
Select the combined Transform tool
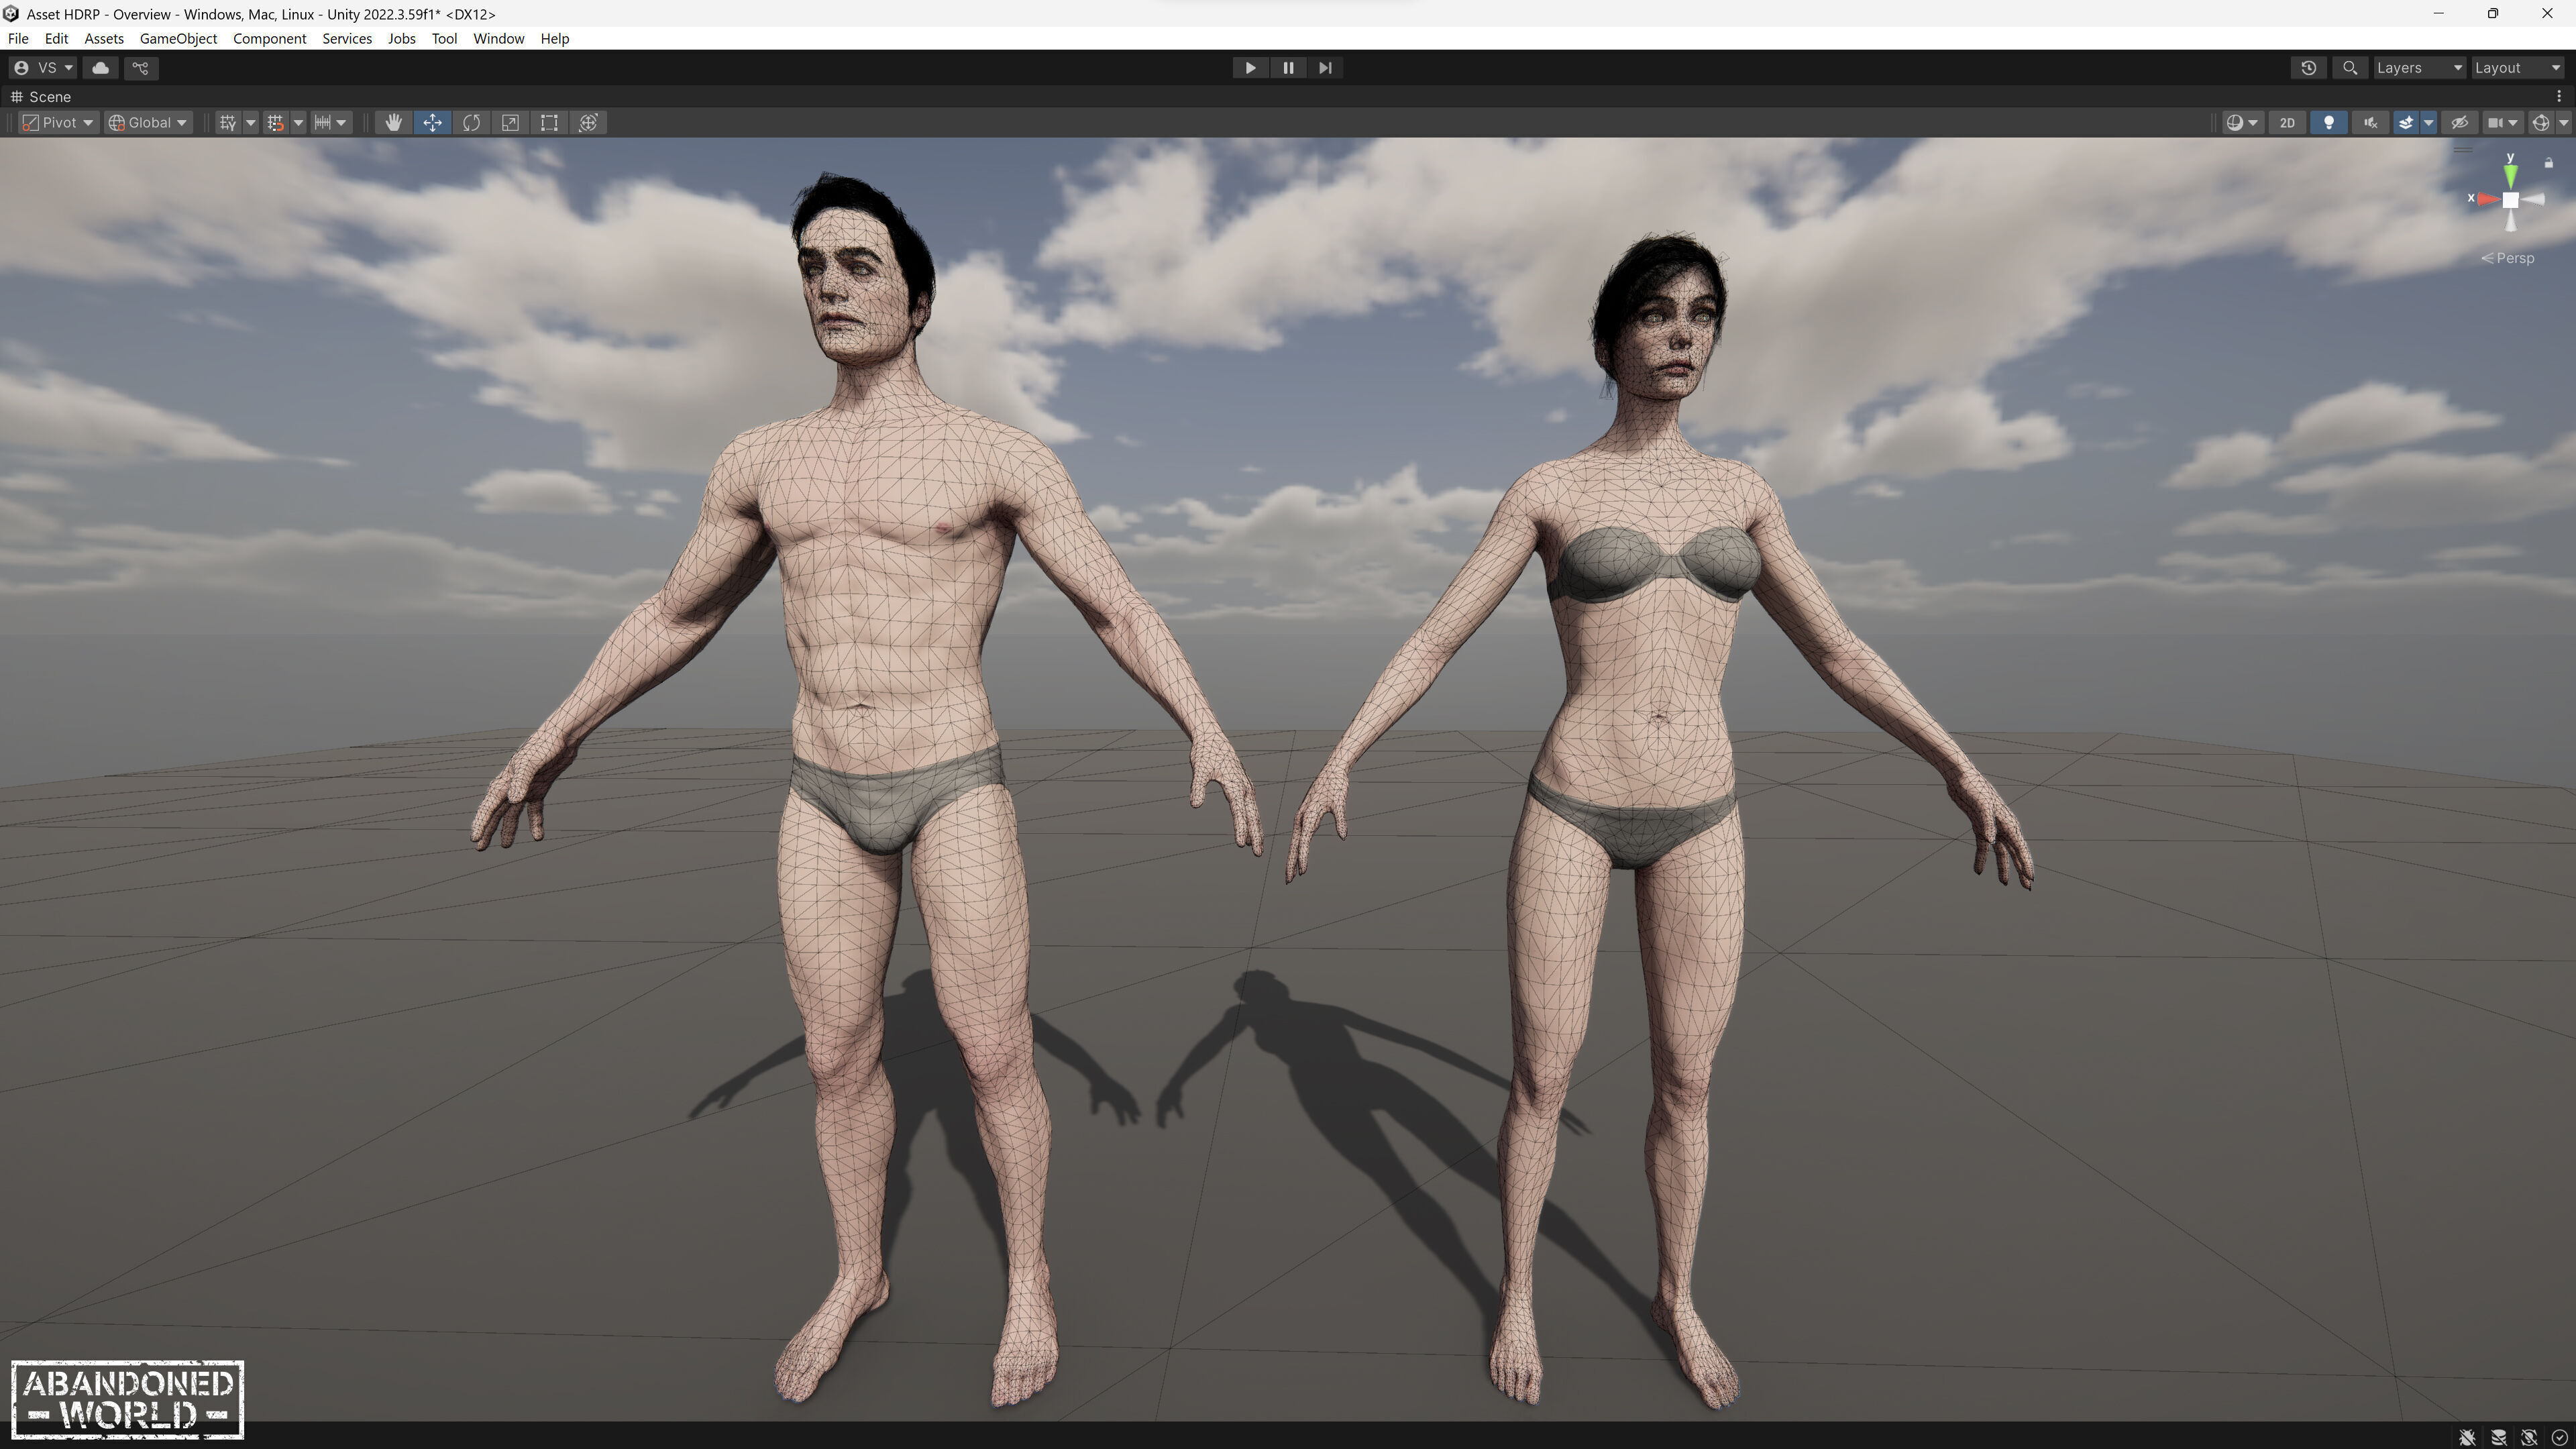[x=588, y=122]
